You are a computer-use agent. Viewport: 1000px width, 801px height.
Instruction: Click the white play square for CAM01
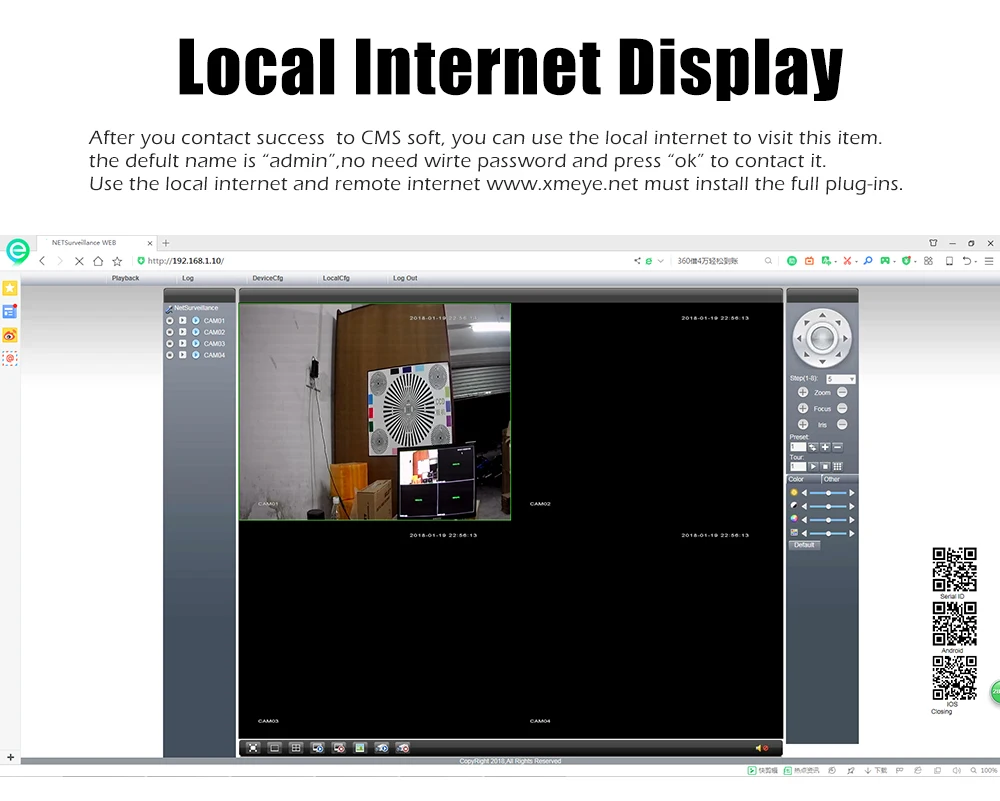(x=182, y=321)
